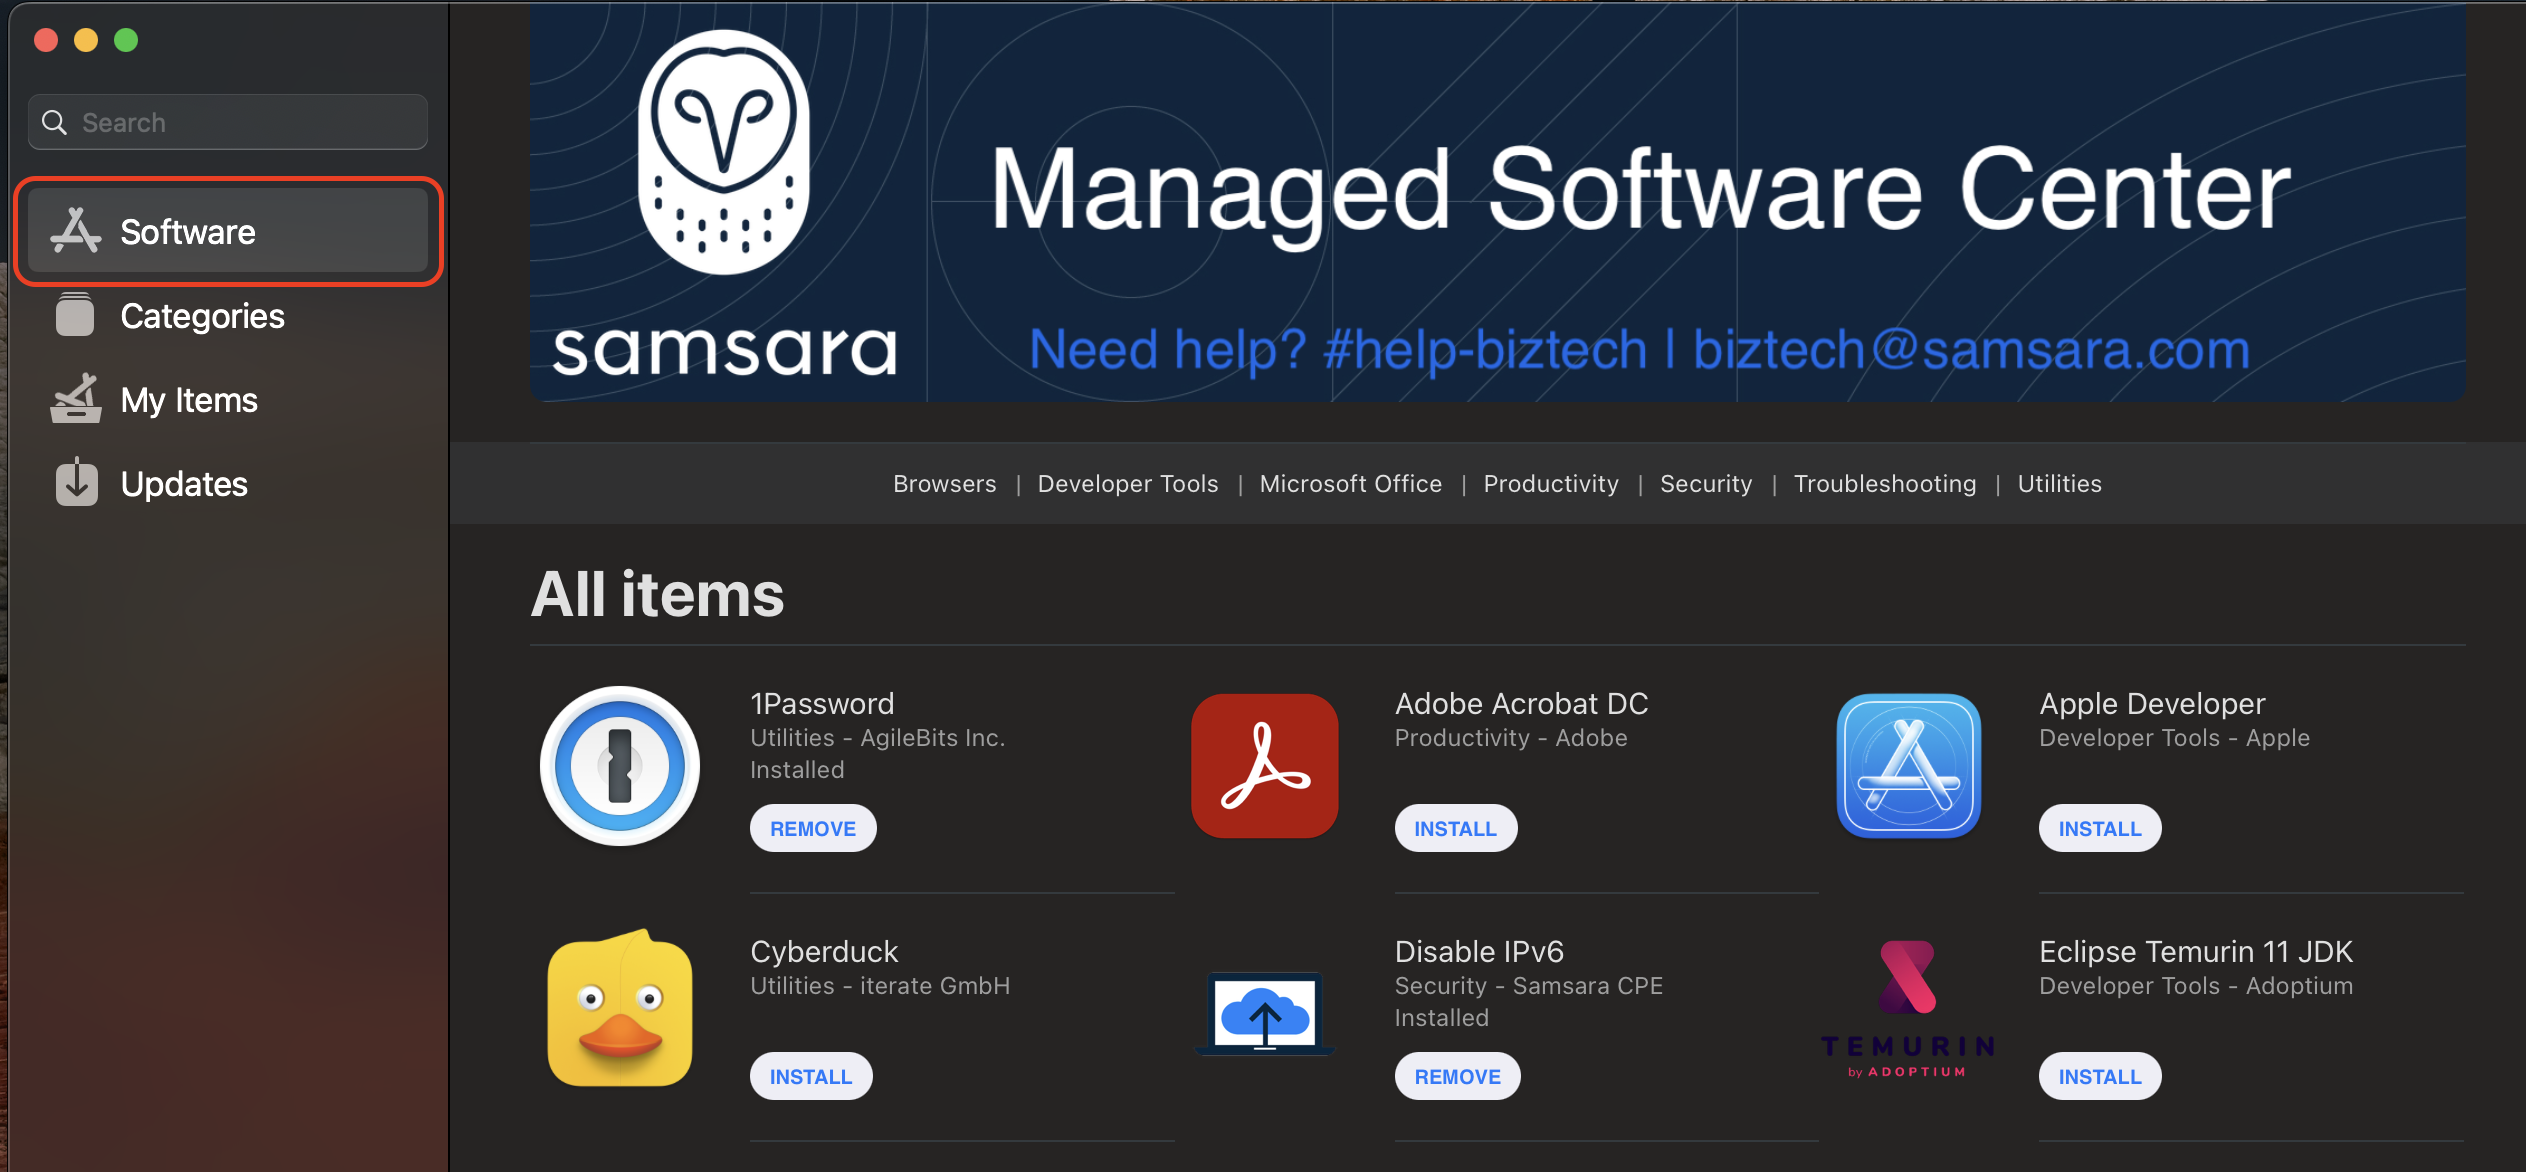Open the Updates sidebar section
Image resolution: width=2526 pixels, height=1172 pixels.
click(x=228, y=484)
